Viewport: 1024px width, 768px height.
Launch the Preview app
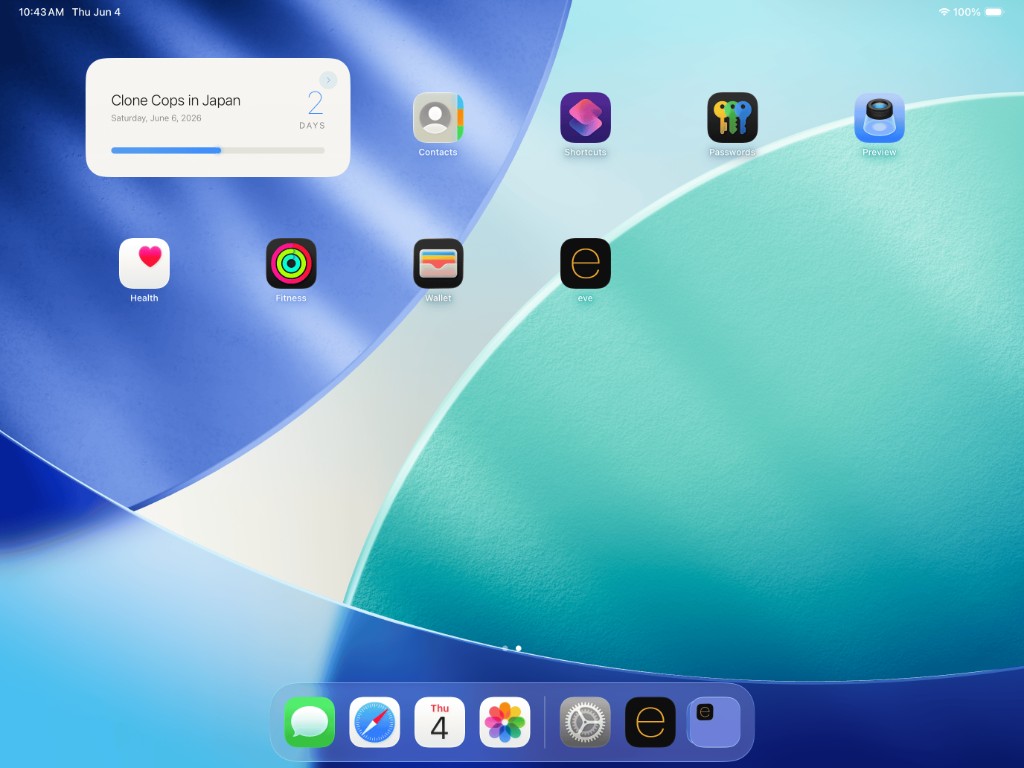point(879,118)
